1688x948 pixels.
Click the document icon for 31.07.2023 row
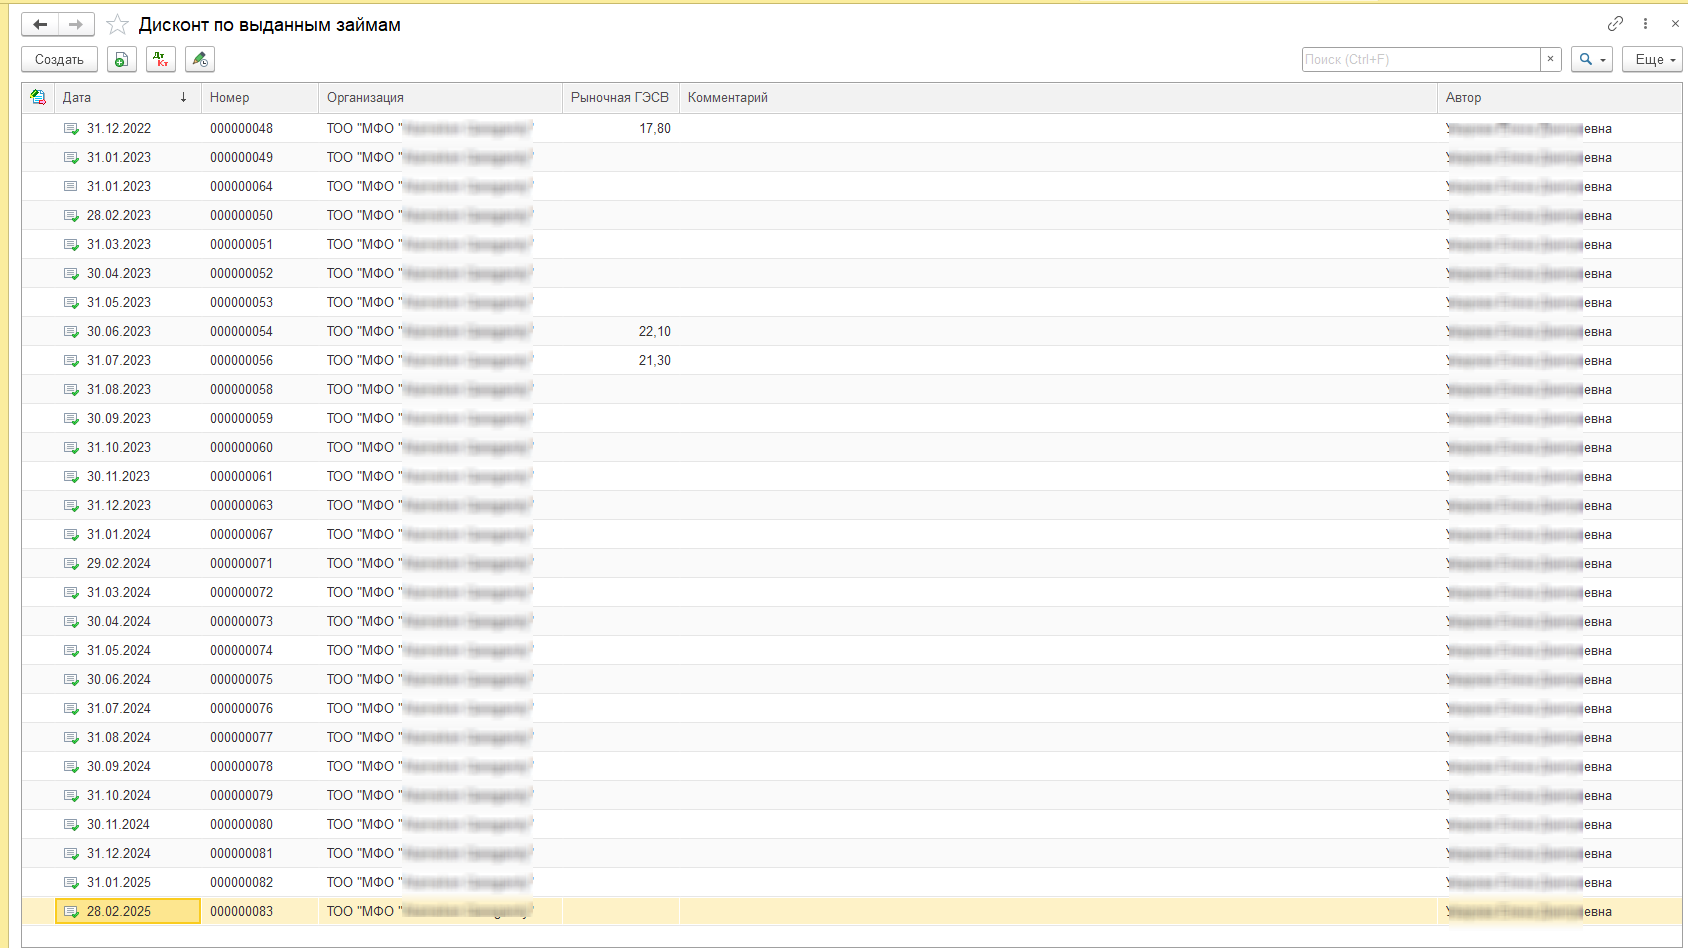pos(71,360)
